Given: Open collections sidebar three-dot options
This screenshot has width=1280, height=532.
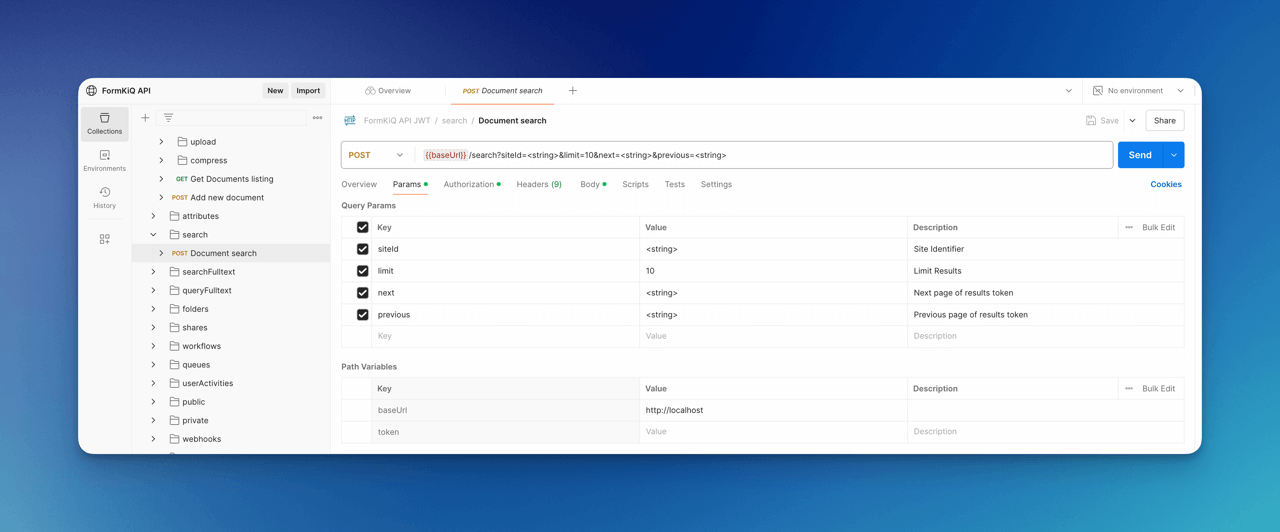Looking at the screenshot, I should point(317,118).
